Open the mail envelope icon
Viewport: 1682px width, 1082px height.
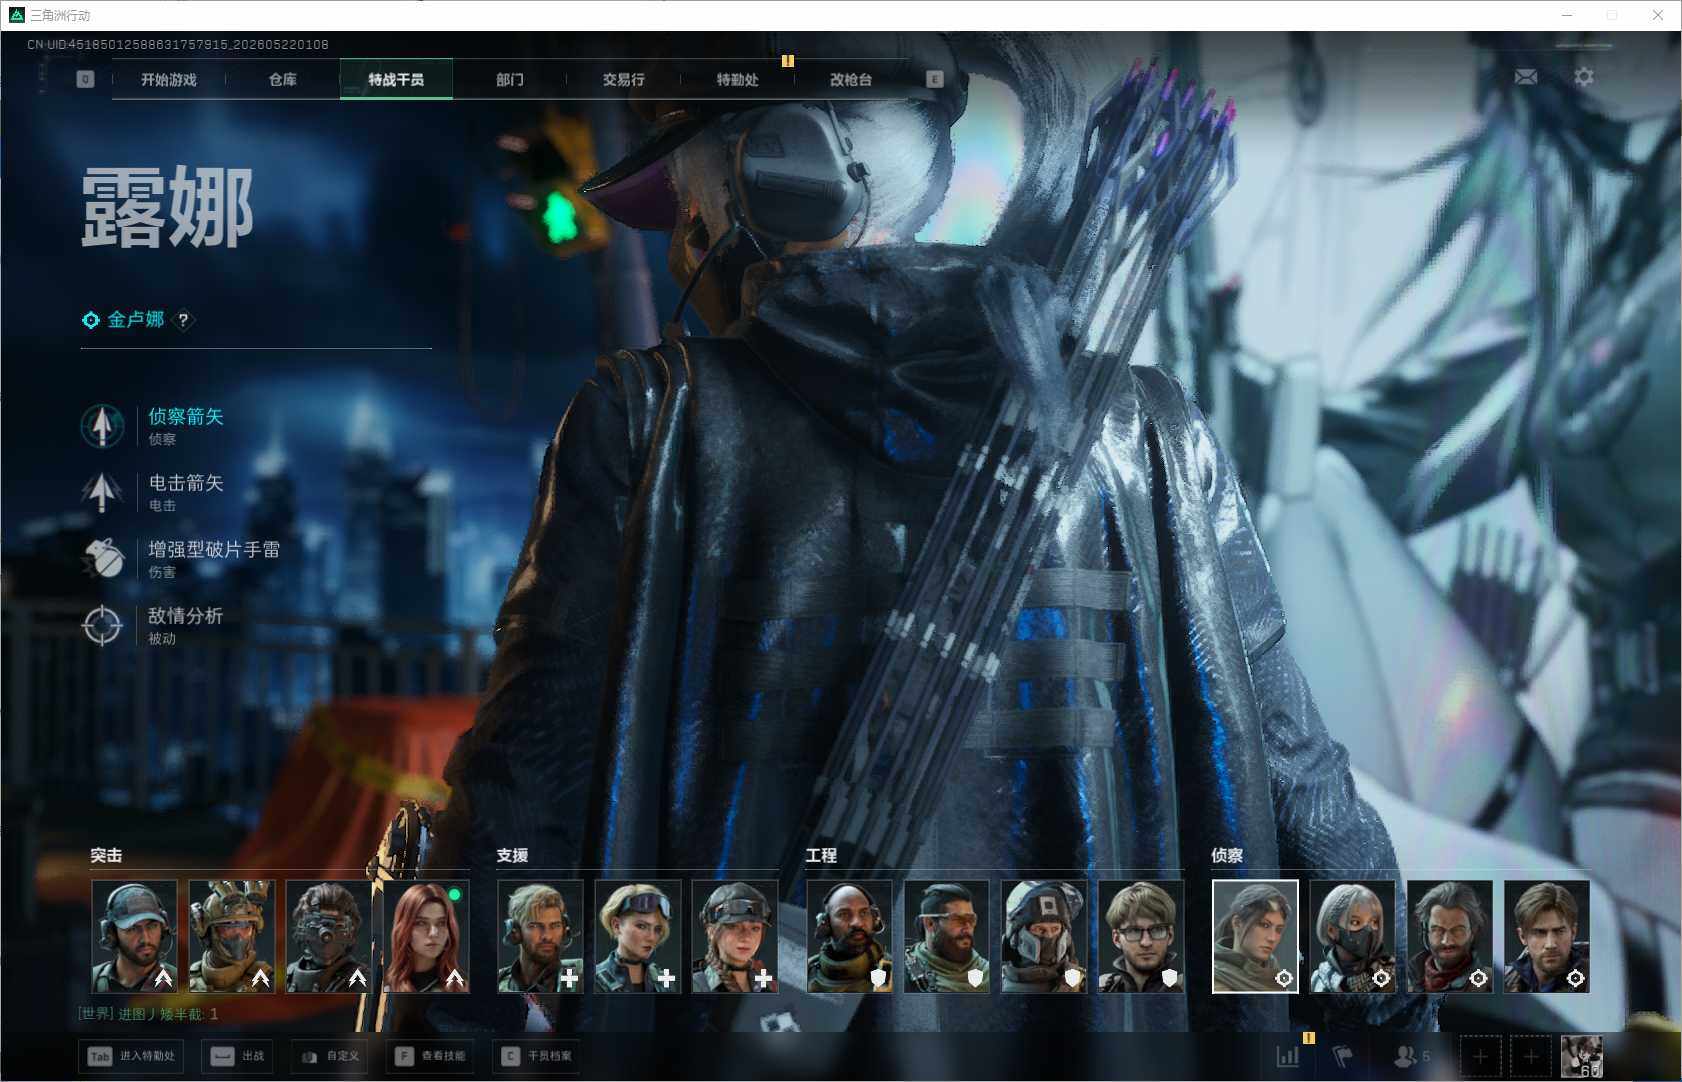click(x=1526, y=77)
